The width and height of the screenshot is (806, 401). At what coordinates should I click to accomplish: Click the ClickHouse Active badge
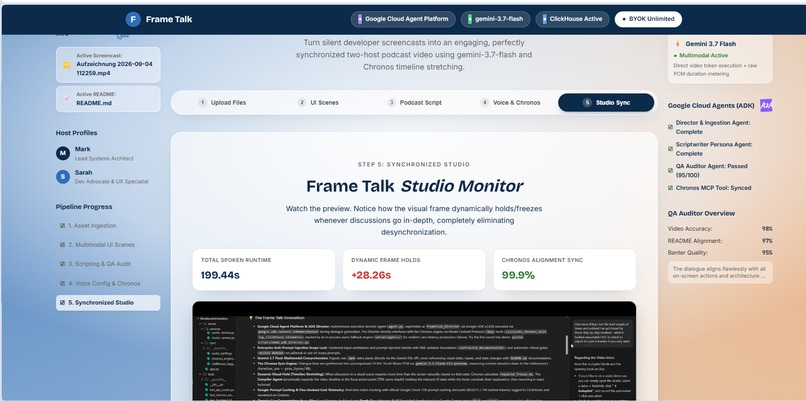[572, 19]
